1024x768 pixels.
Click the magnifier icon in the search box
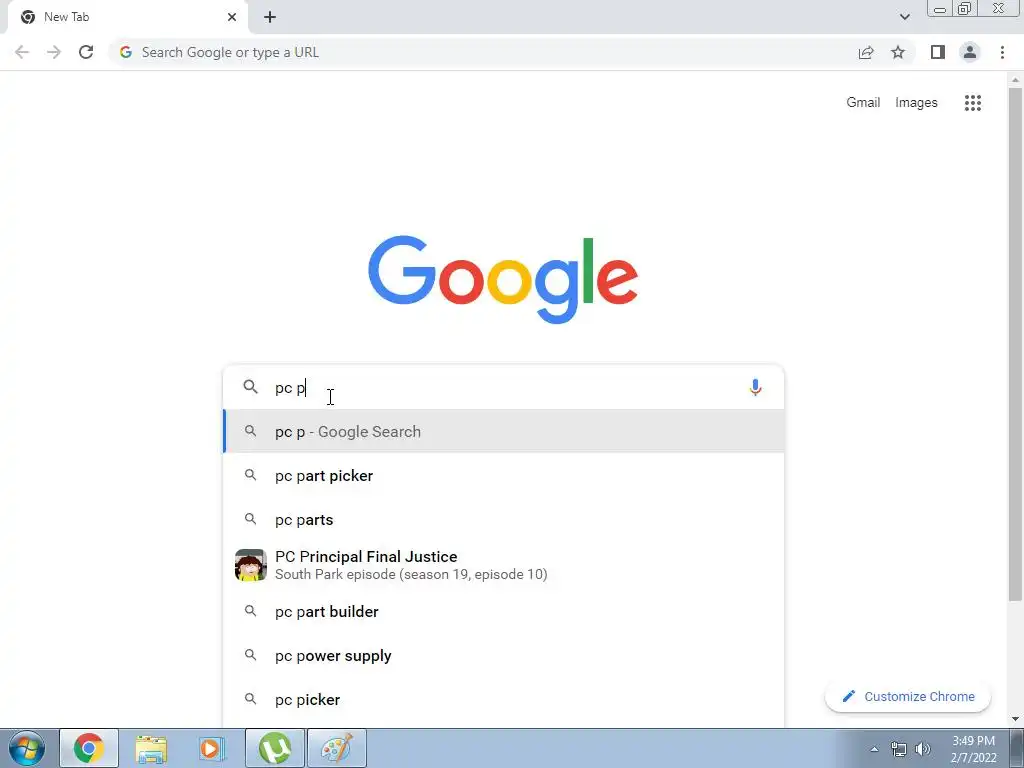[x=251, y=387]
